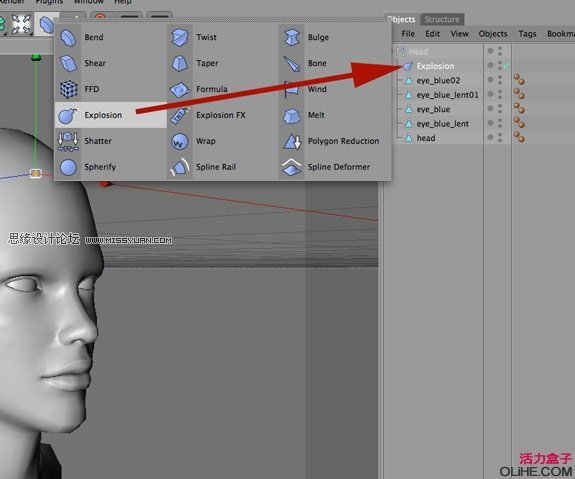The image size is (575, 479).
Task: Select the Spline Deformer icon
Action: pos(292,167)
